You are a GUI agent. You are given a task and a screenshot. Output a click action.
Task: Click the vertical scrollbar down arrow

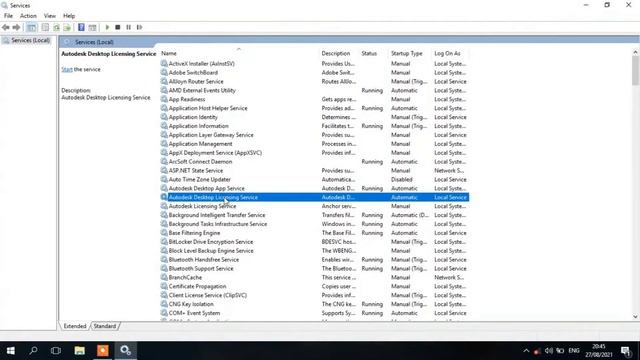point(635,317)
